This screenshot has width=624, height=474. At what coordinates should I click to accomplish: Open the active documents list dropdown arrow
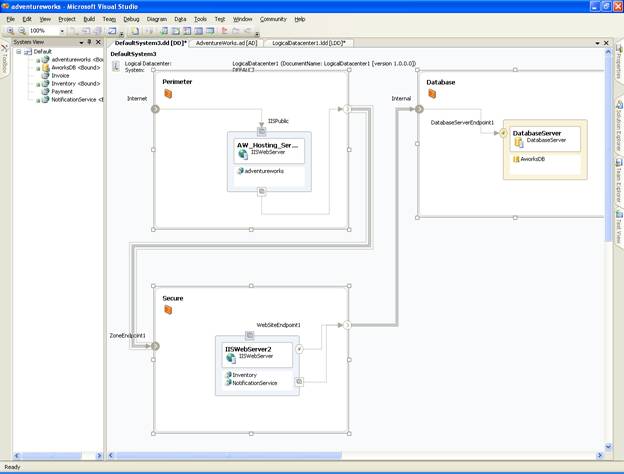(x=597, y=43)
